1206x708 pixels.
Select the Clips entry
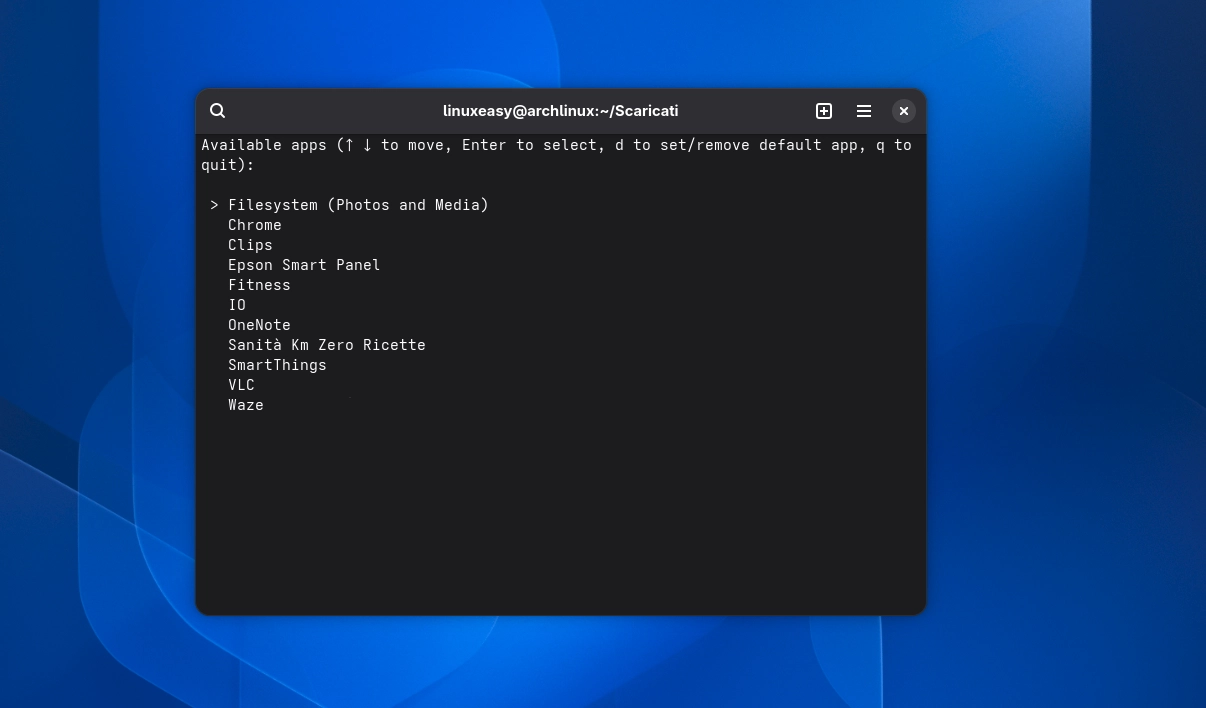pyautogui.click(x=250, y=245)
